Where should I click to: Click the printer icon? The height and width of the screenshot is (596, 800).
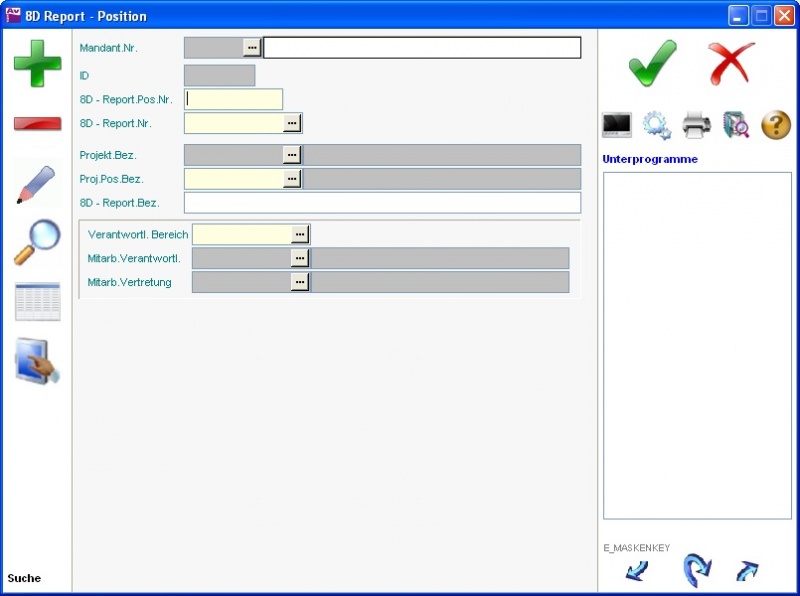coord(696,125)
